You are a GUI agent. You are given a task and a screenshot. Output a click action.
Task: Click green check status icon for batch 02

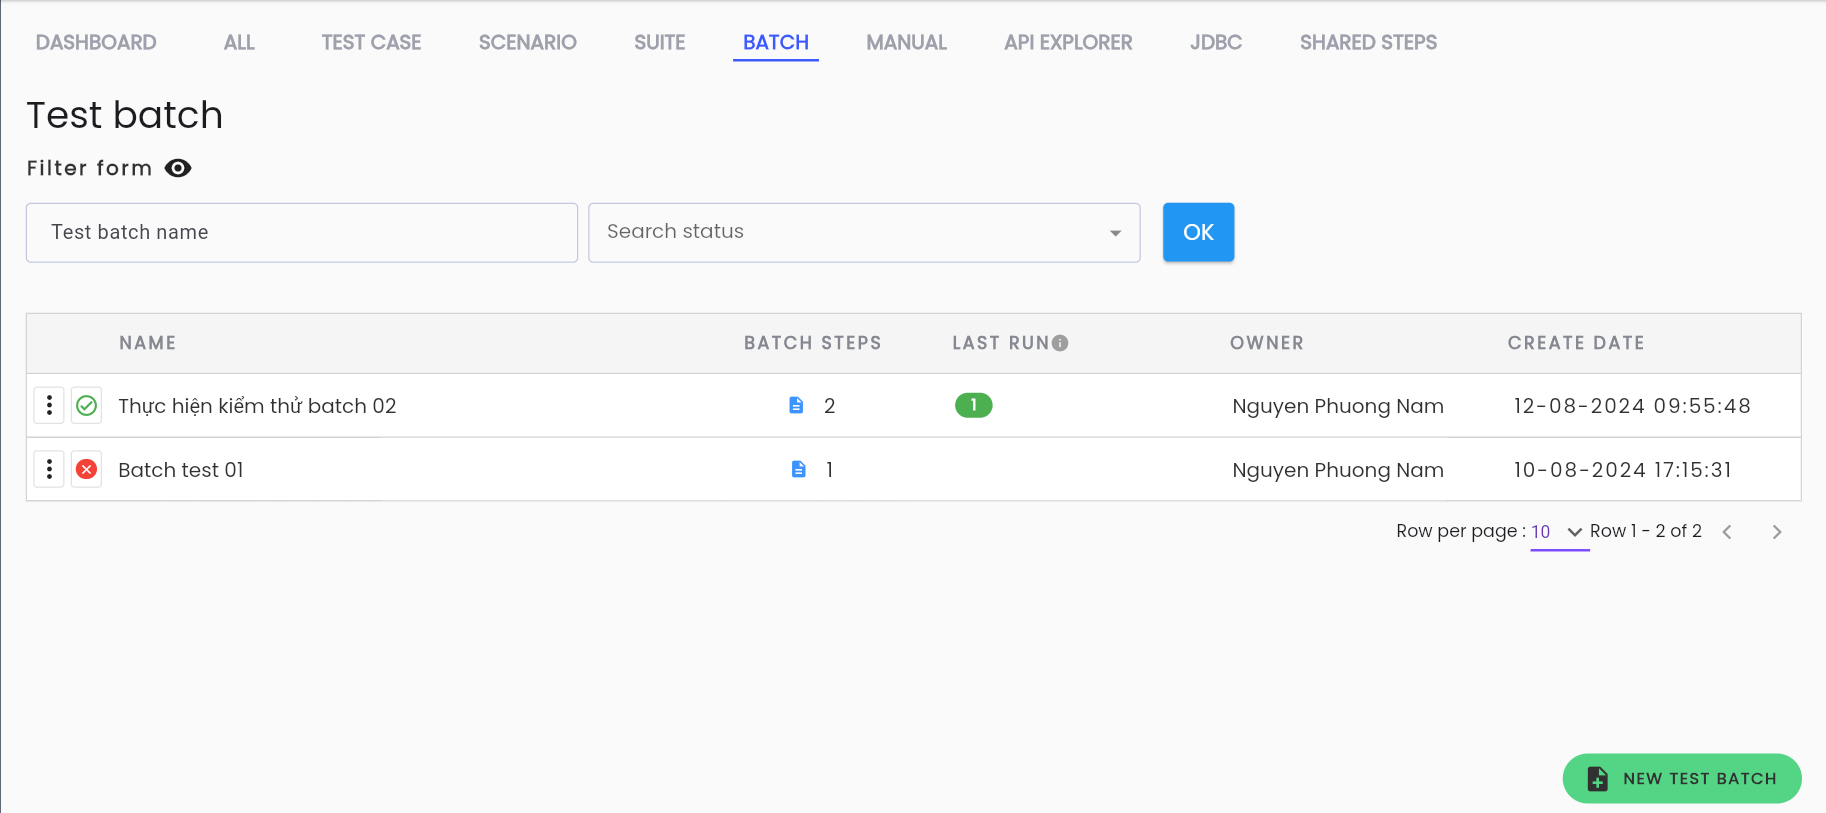[87, 405]
